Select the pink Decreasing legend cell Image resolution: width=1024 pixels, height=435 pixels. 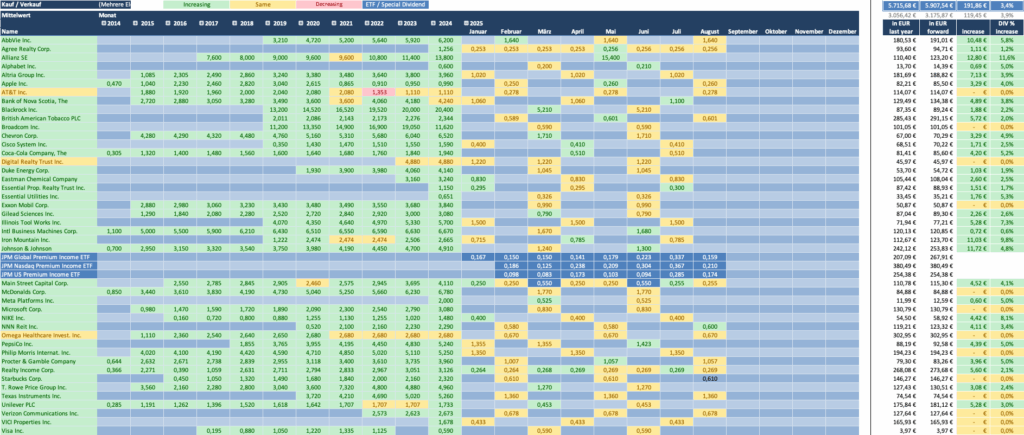coord(328,5)
